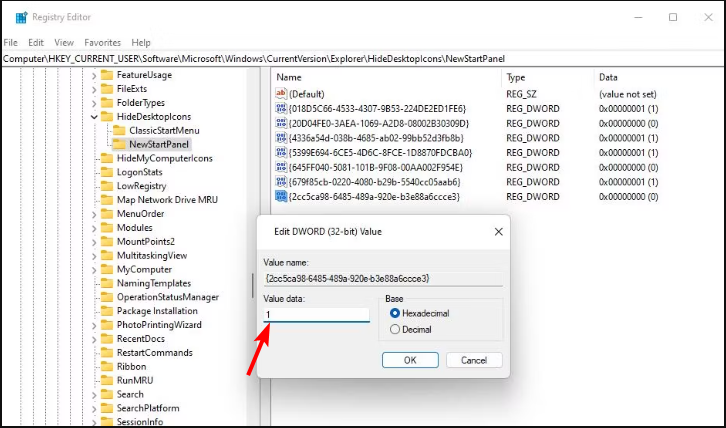Open the Favorites menu

102,43
